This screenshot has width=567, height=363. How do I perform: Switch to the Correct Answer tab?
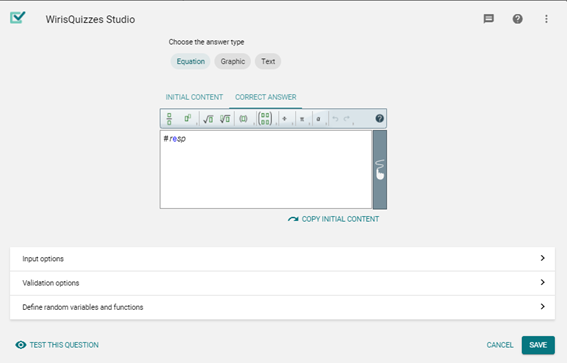[265, 97]
